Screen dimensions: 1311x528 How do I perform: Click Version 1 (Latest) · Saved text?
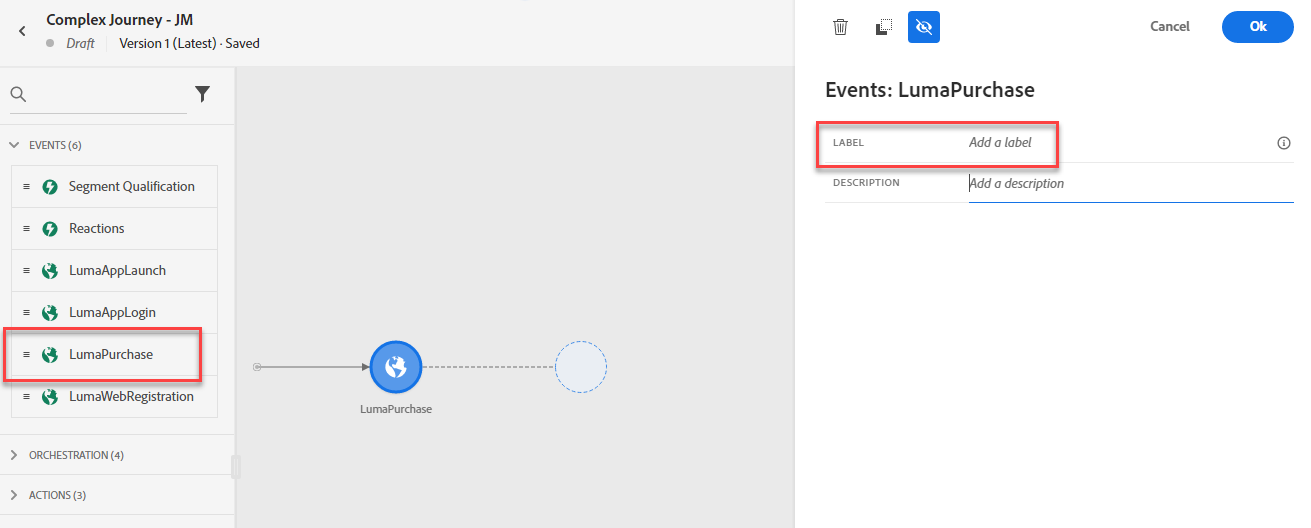tap(189, 44)
